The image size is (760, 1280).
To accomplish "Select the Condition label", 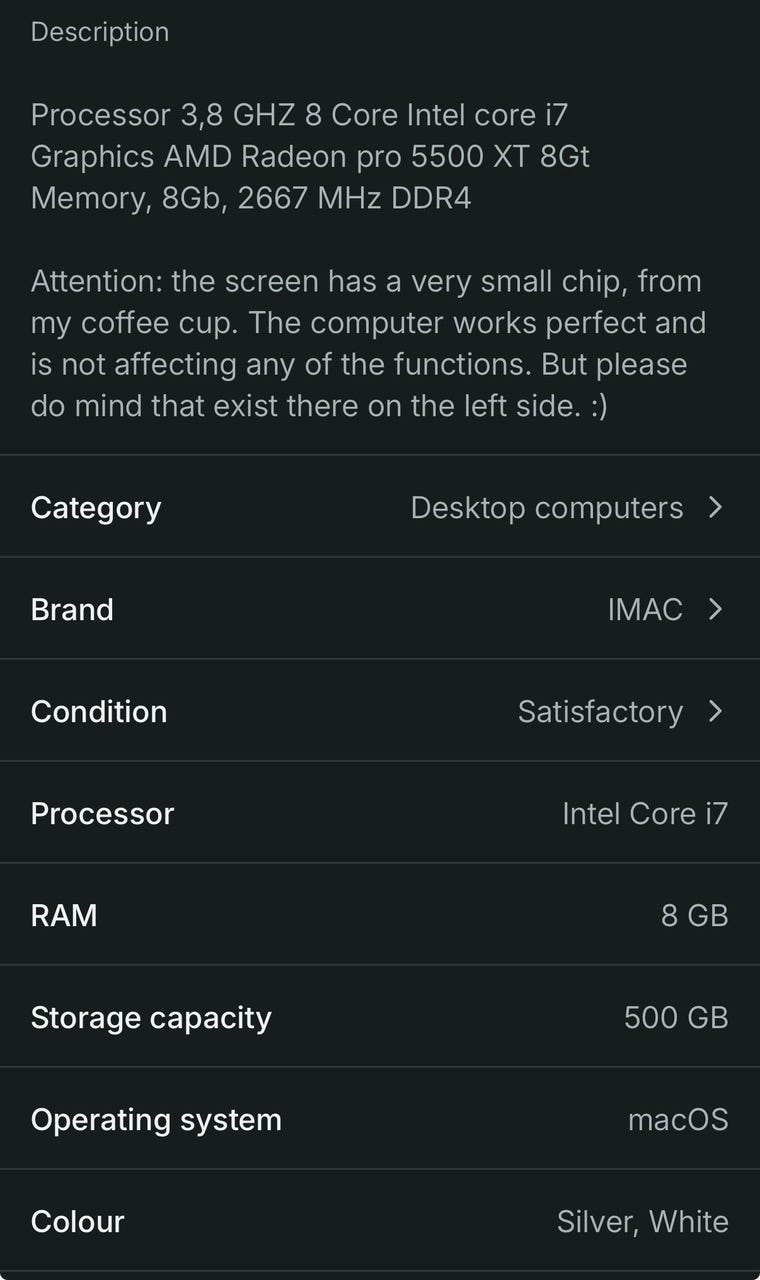I will click(99, 711).
